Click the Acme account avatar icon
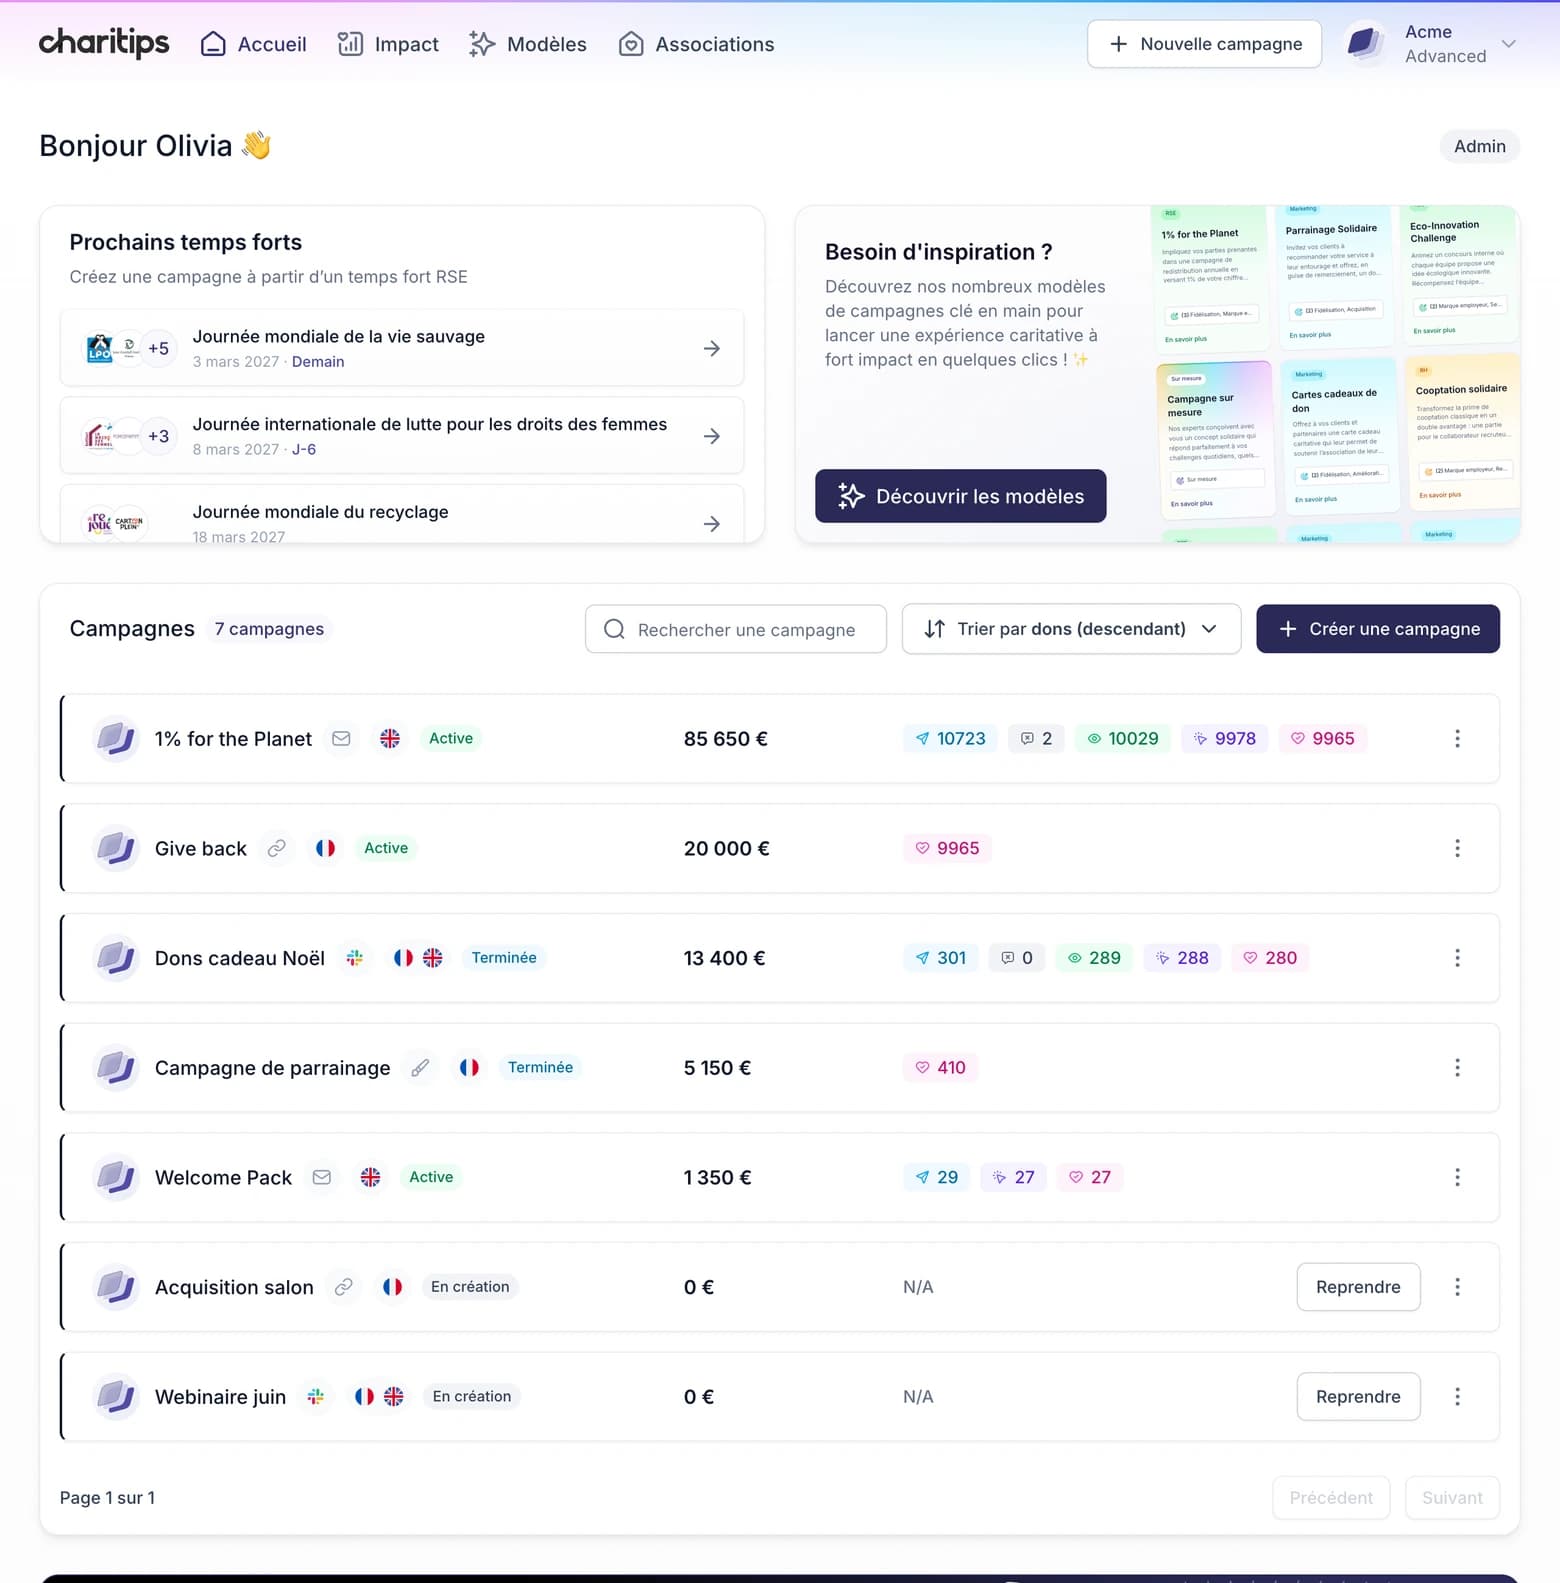Screen dimensions: 1560x1583 click(x=1366, y=43)
